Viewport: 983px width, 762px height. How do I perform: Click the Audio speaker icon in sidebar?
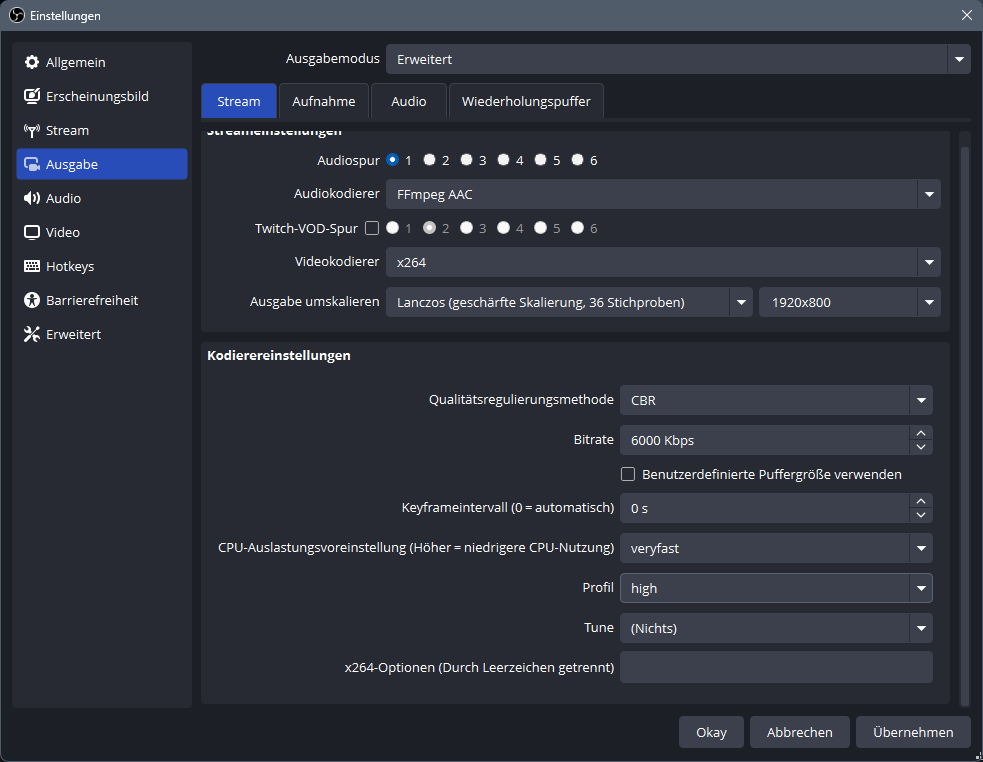[31, 198]
